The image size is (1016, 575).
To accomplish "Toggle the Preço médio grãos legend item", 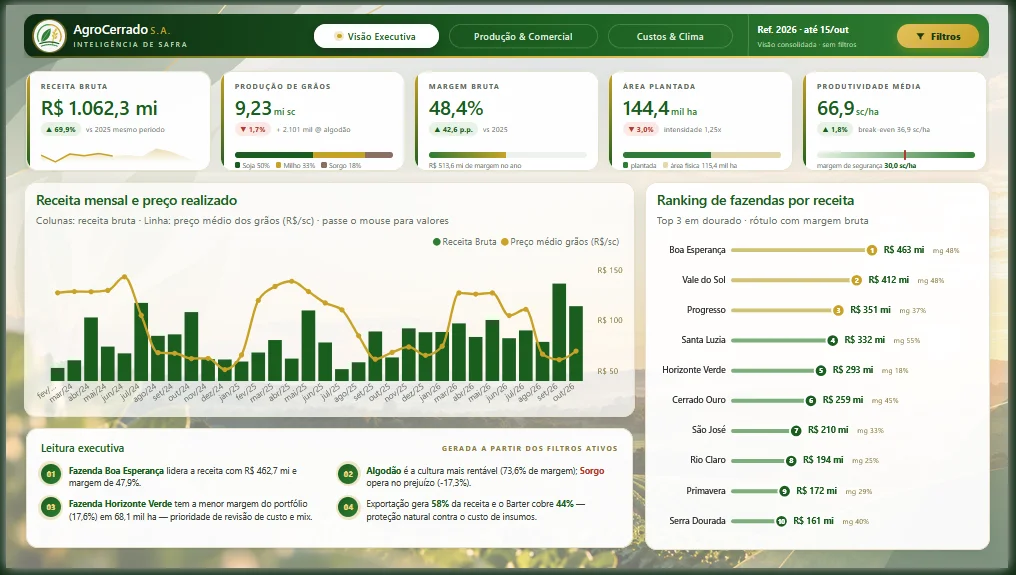I will [560, 242].
